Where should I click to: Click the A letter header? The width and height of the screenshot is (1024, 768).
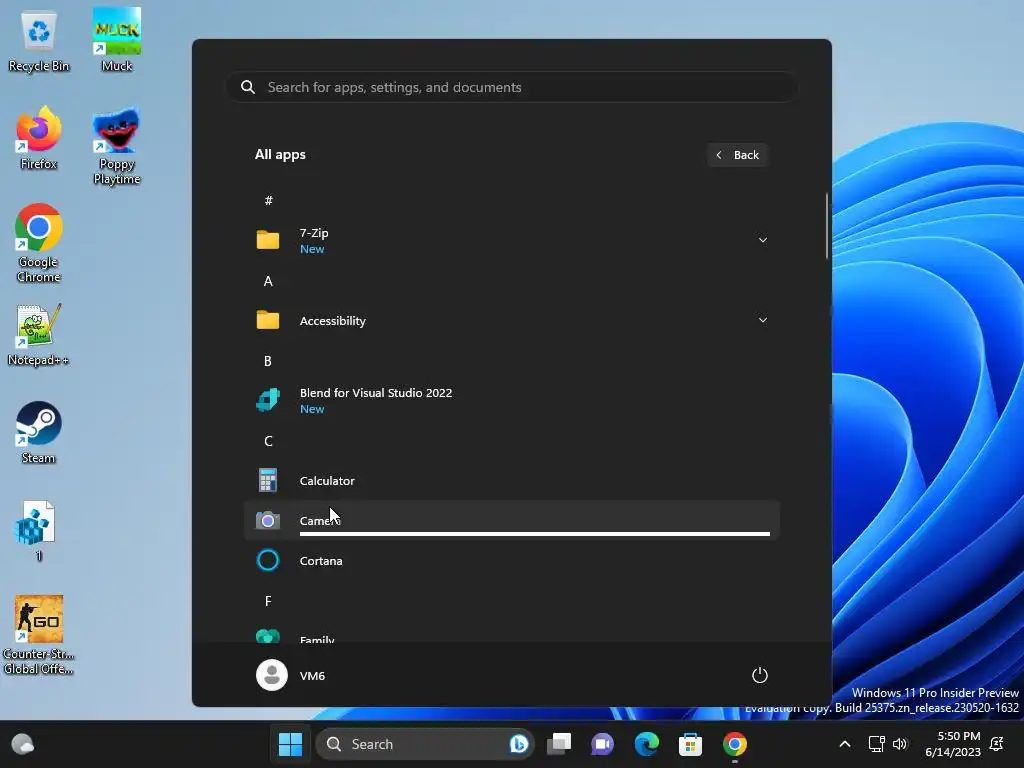(268, 281)
